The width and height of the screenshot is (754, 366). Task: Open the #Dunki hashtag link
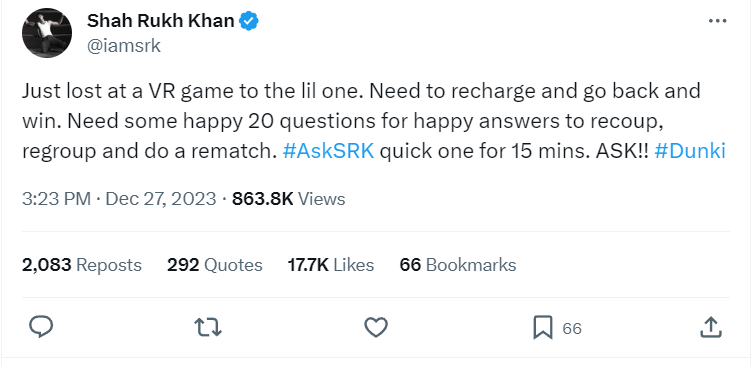pyautogui.click(x=690, y=151)
